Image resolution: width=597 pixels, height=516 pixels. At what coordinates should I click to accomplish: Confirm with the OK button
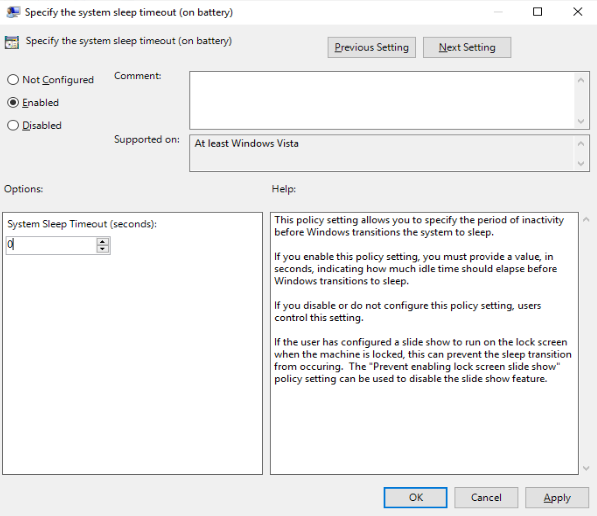click(415, 497)
